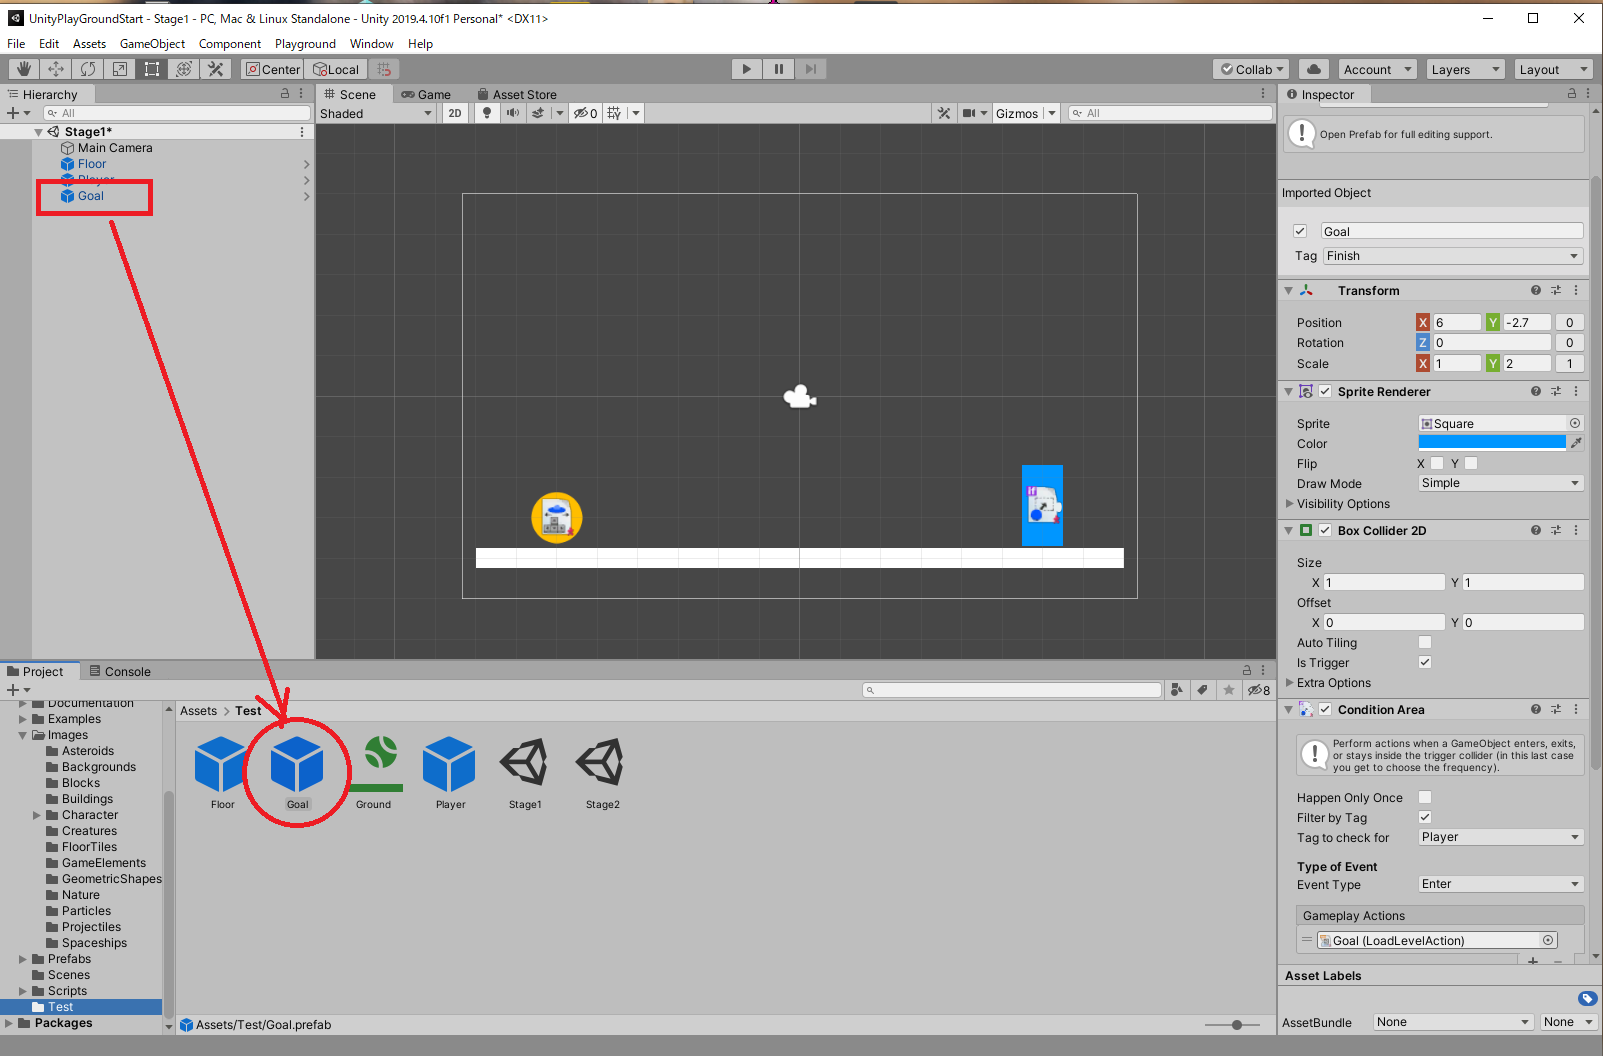Click the Stage2 scene asset
The height and width of the screenshot is (1056, 1603).
tap(602, 765)
